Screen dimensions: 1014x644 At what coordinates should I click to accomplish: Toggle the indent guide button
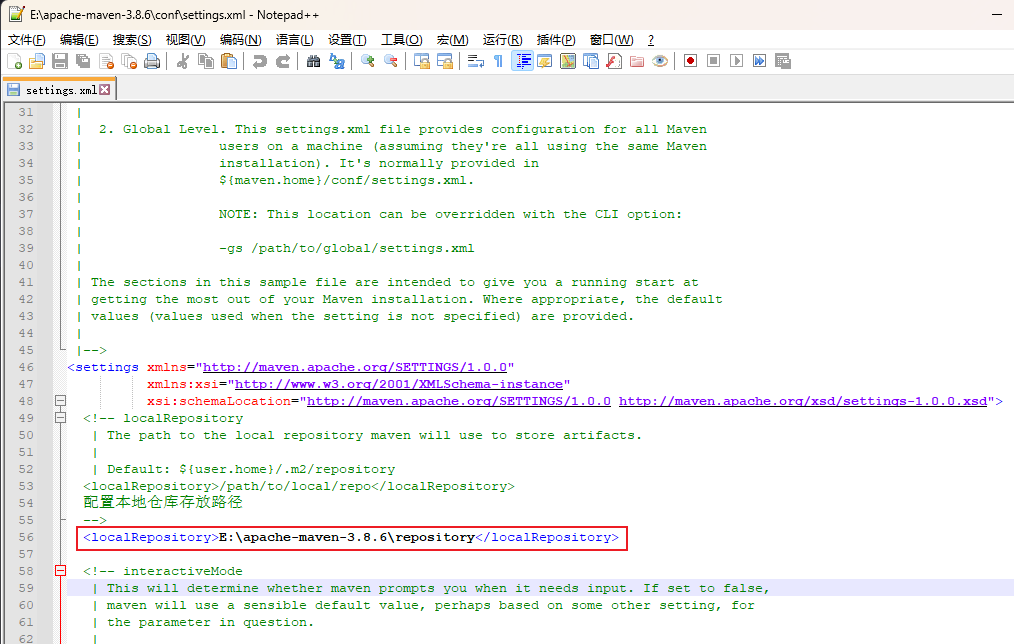tap(522, 61)
